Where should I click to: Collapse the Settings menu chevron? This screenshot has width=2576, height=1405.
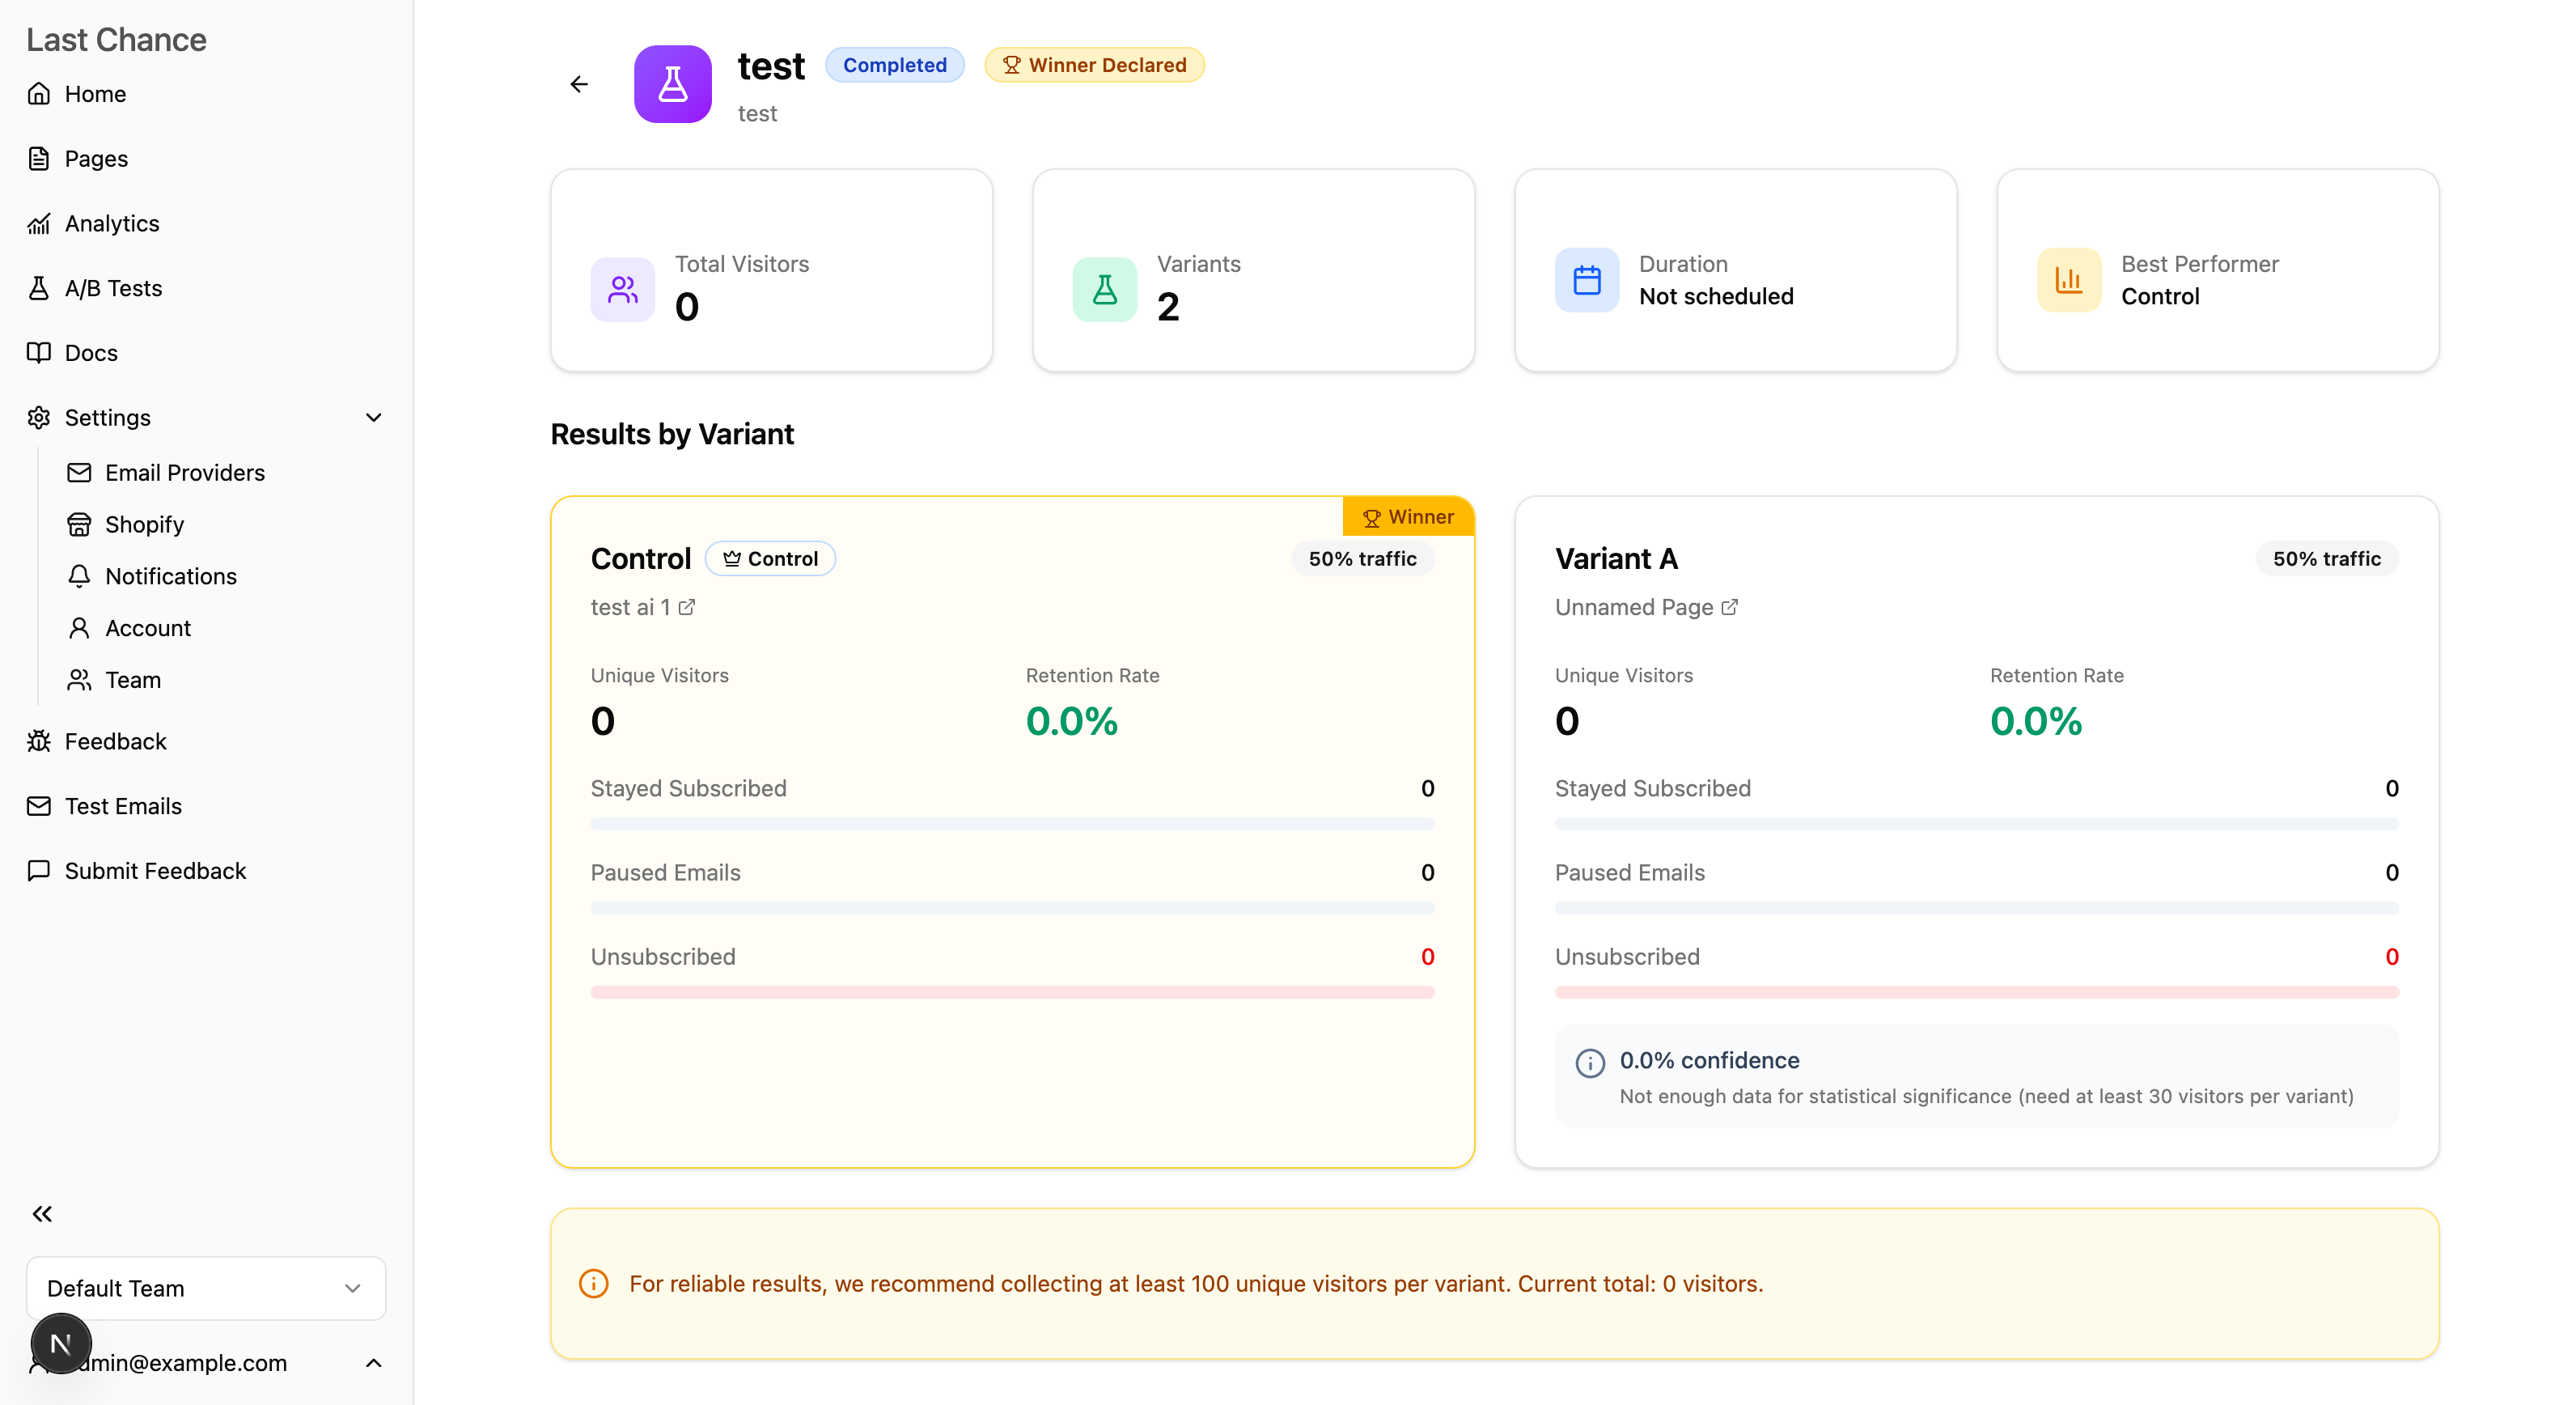point(374,418)
